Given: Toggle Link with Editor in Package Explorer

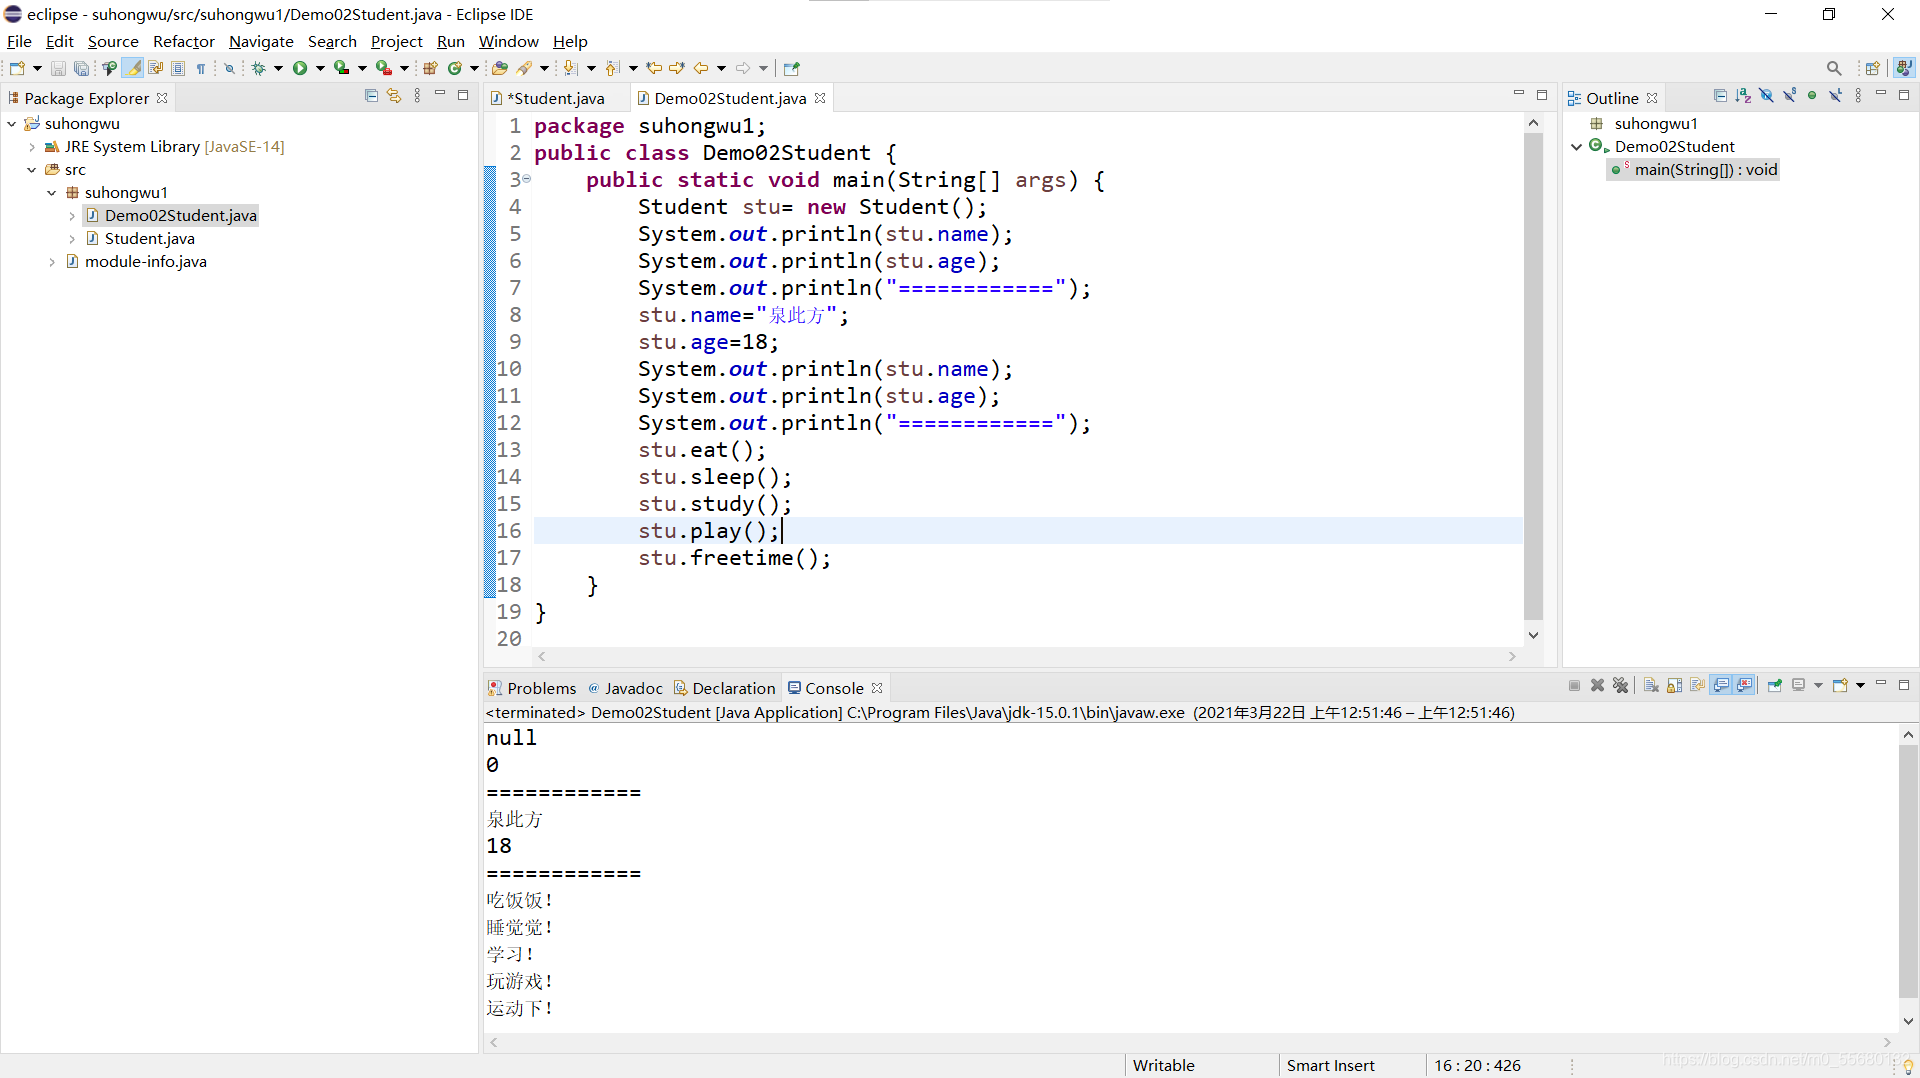Looking at the screenshot, I should [394, 96].
